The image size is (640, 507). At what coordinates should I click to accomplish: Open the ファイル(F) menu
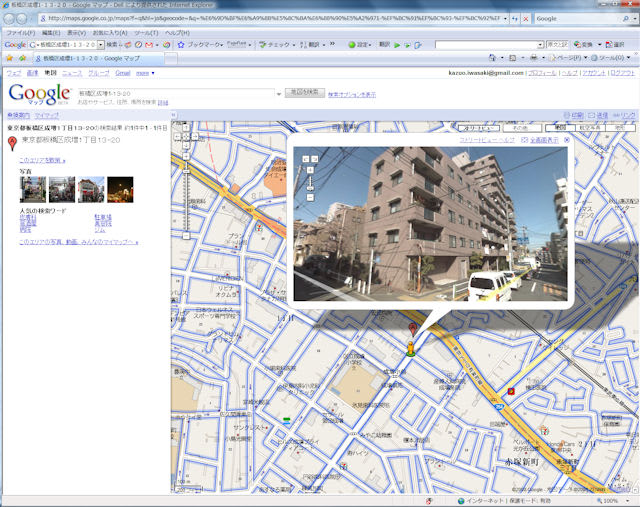pos(21,33)
